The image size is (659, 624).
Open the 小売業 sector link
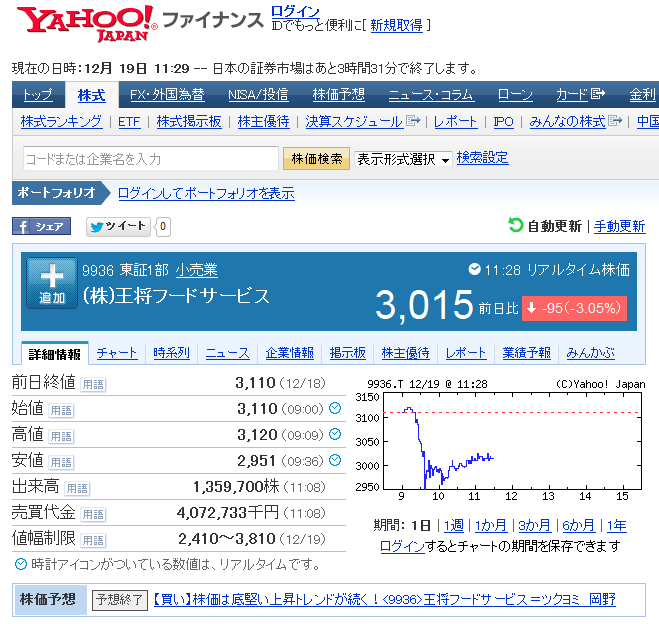tap(197, 270)
